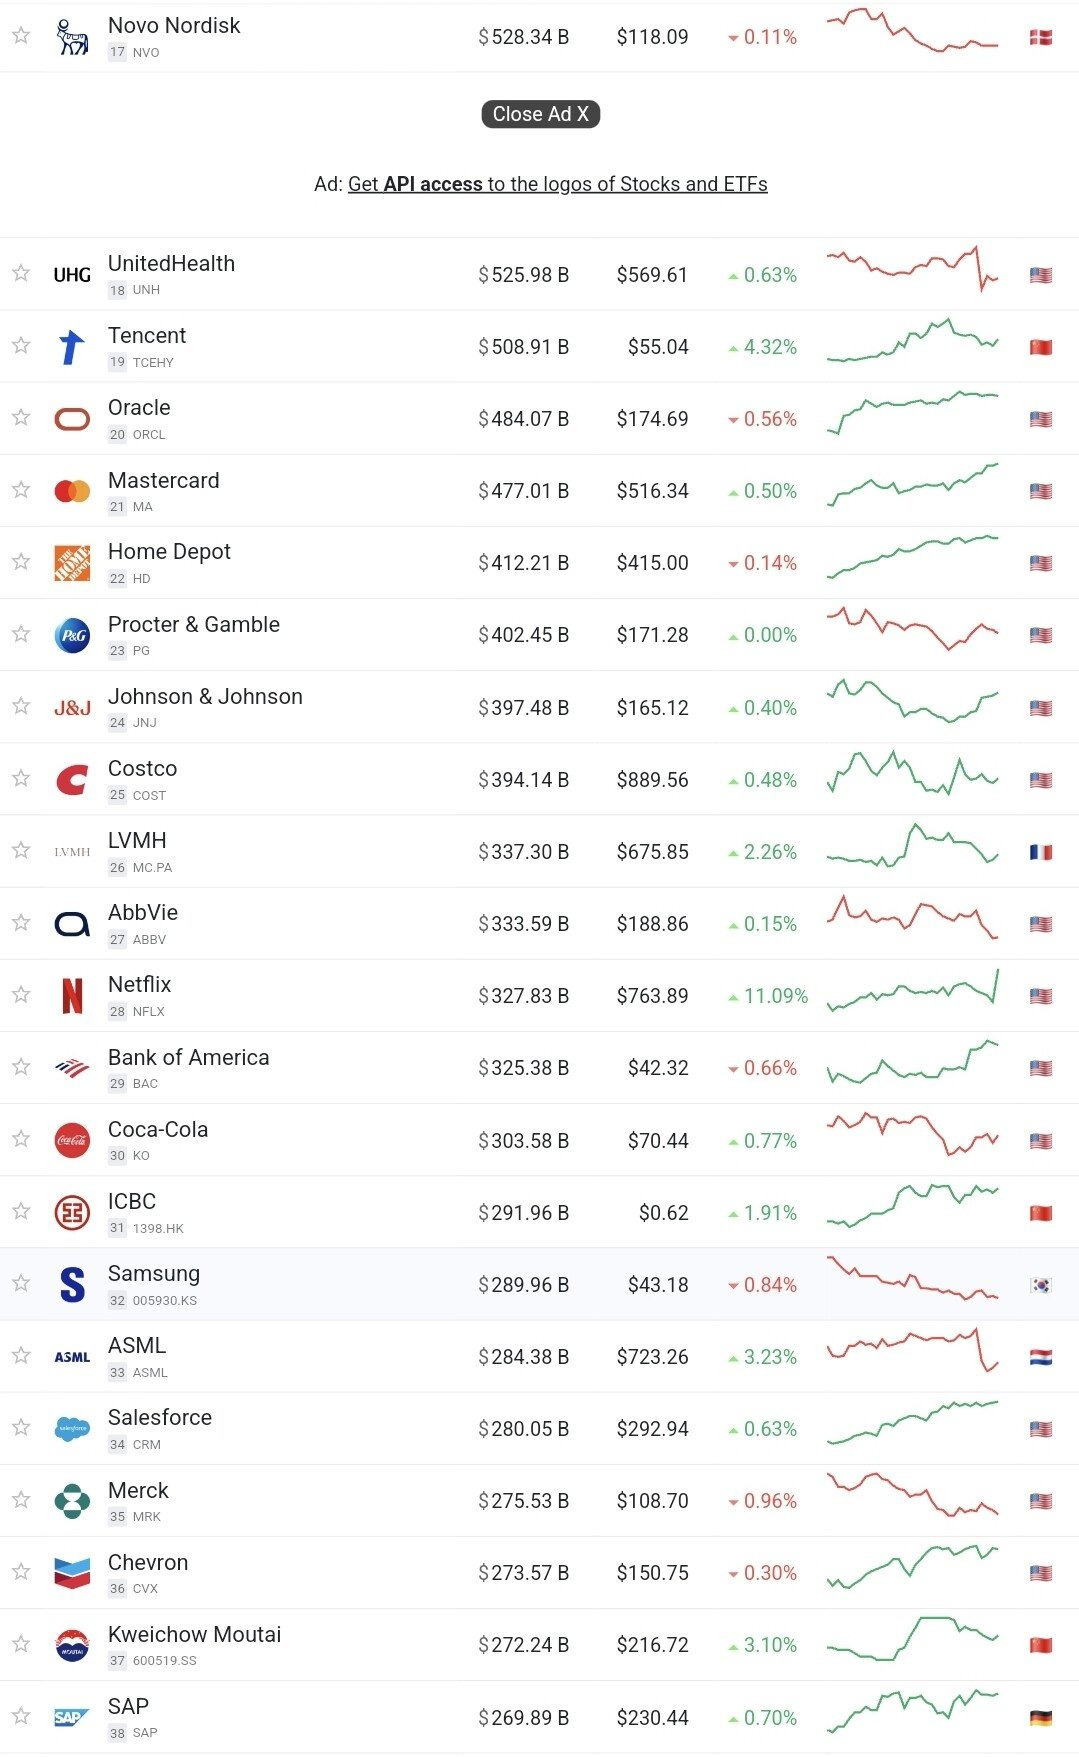Toggle favorite star for Oracle

(x=21, y=417)
